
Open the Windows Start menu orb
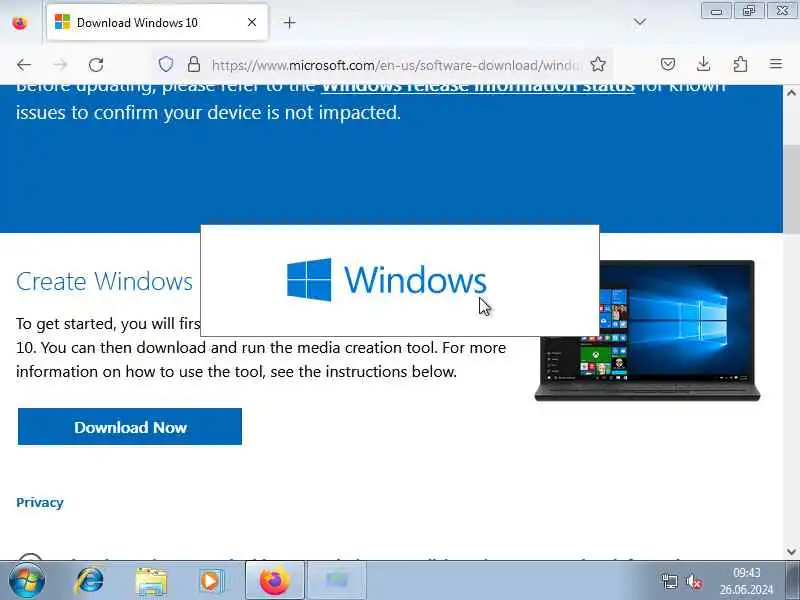(x=27, y=581)
